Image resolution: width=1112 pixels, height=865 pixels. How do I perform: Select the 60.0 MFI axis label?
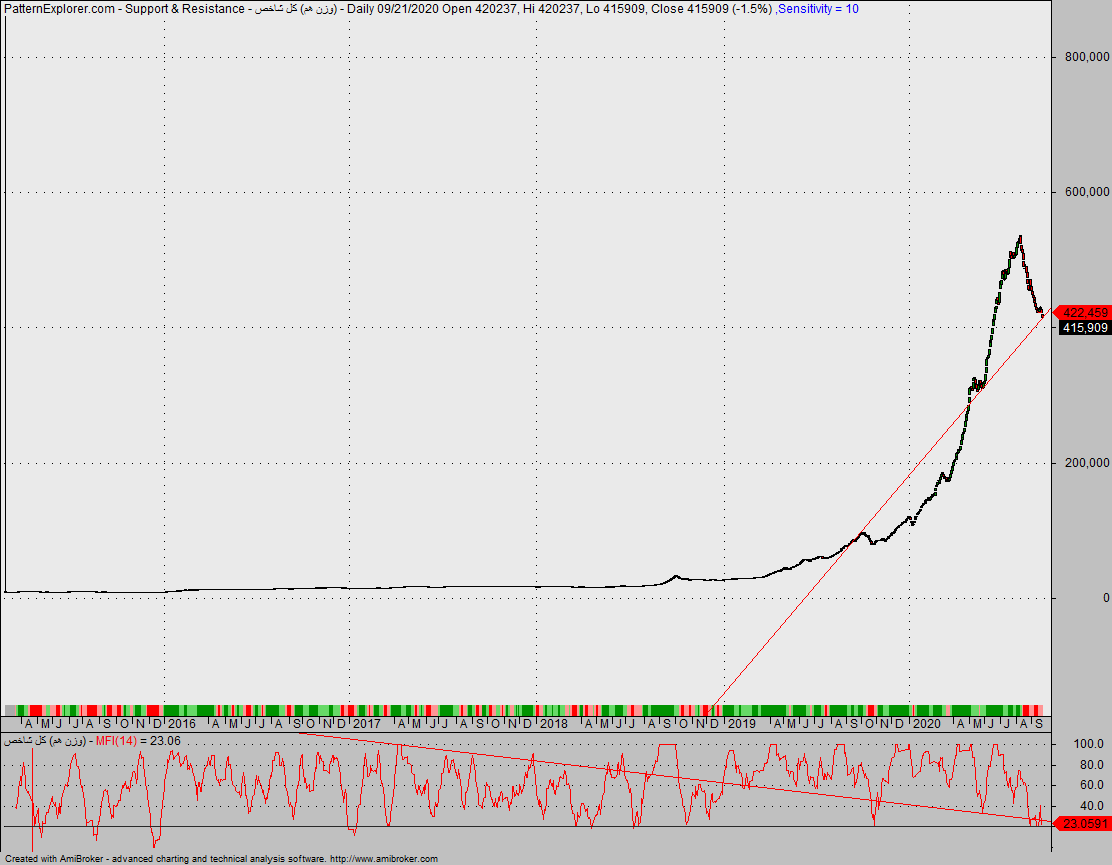[x=1091, y=786]
